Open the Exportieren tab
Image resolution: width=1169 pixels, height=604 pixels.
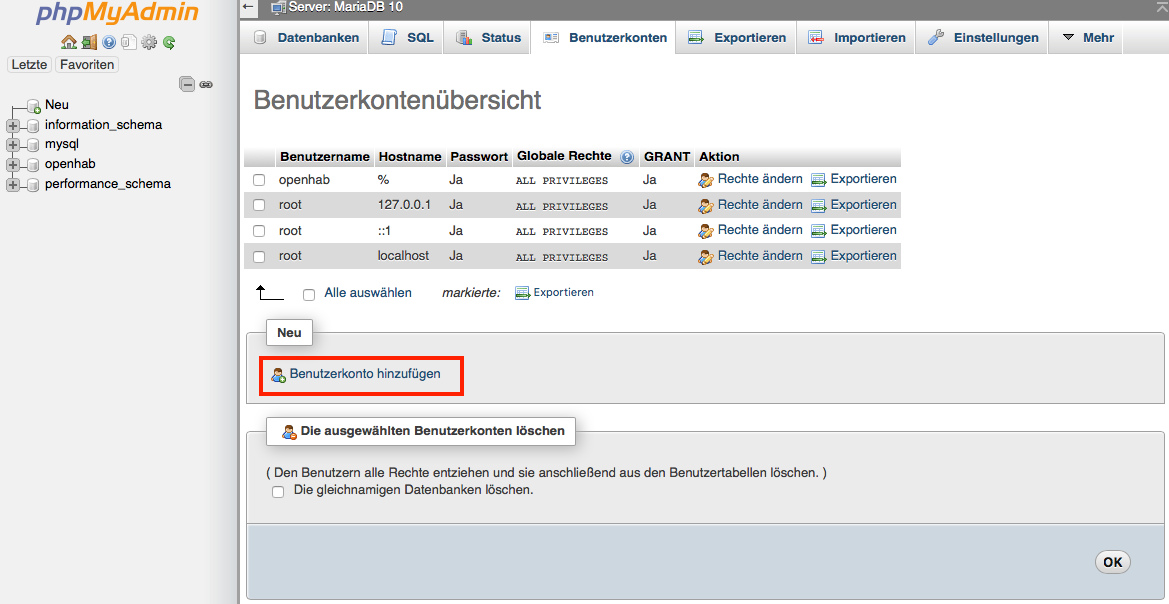point(737,38)
